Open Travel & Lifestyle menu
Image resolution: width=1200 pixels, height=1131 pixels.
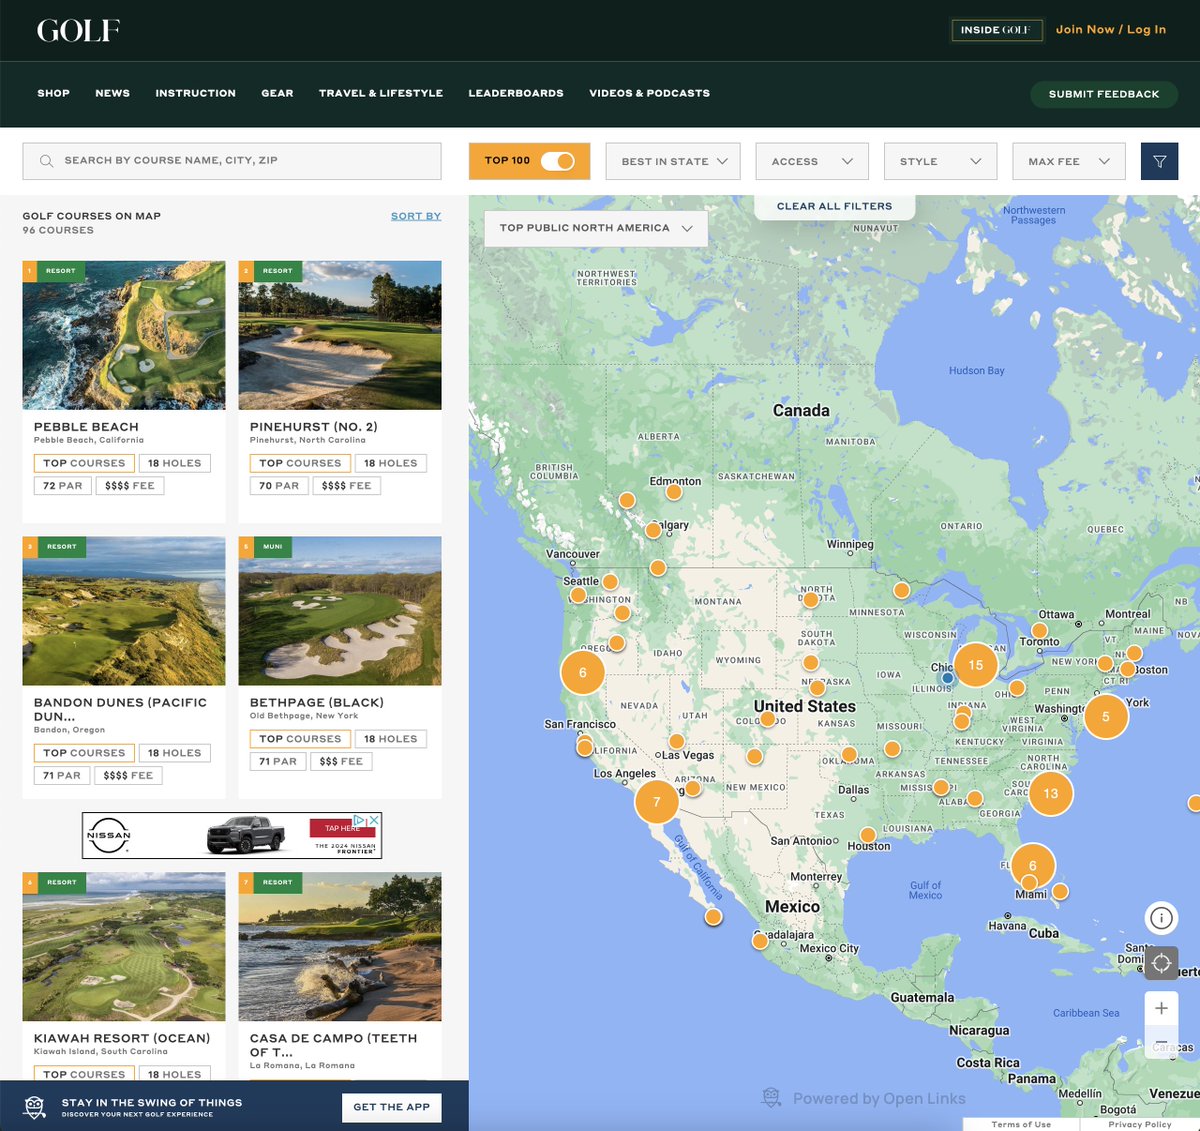[381, 93]
